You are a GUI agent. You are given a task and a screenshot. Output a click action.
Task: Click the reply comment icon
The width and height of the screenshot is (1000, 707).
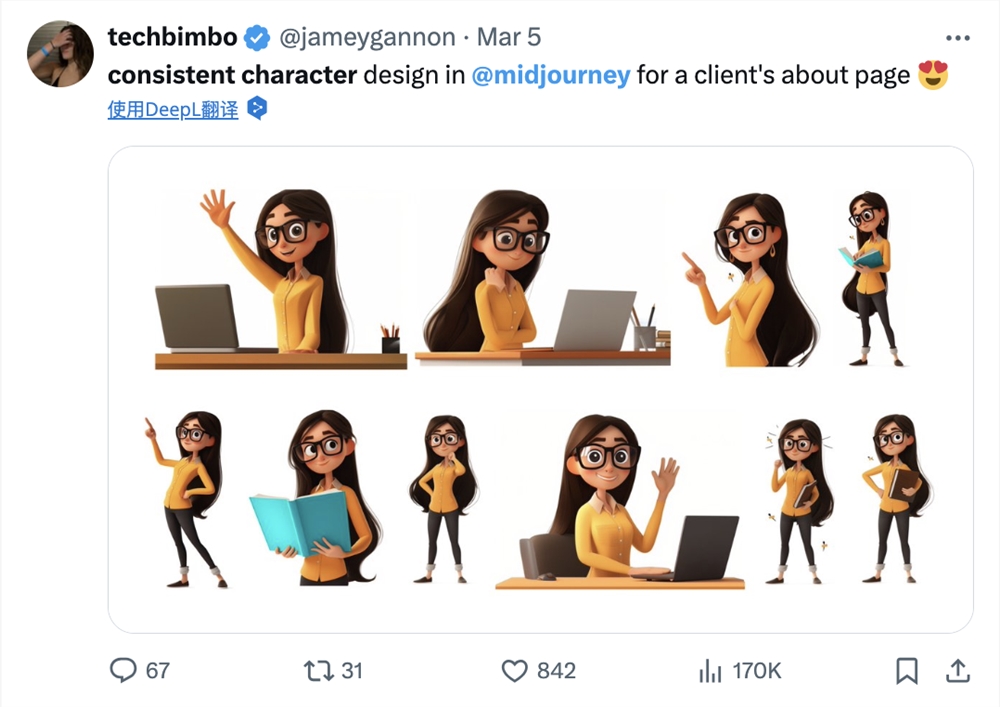[122, 670]
